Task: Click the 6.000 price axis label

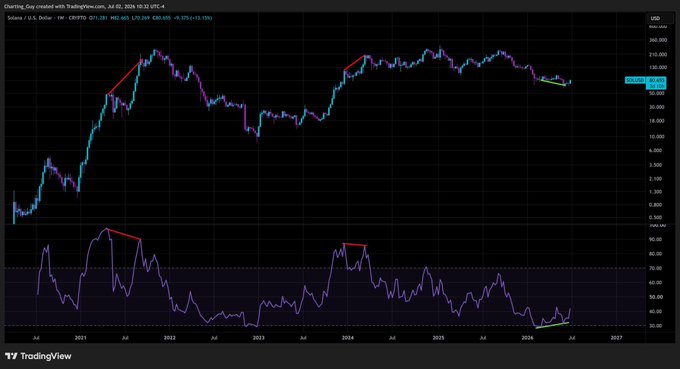Action: (x=656, y=150)
